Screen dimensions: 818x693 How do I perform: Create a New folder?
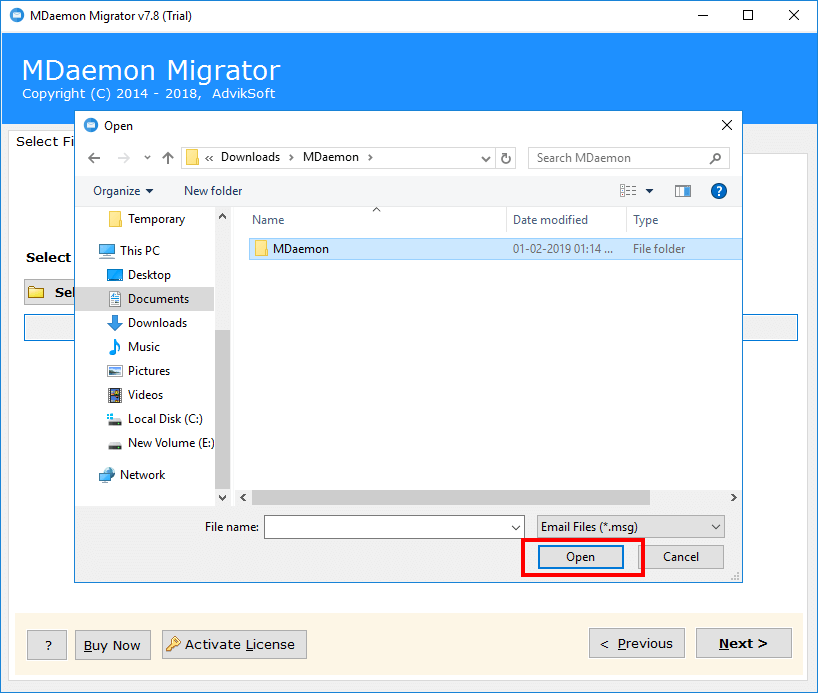(x=213, y=191)
